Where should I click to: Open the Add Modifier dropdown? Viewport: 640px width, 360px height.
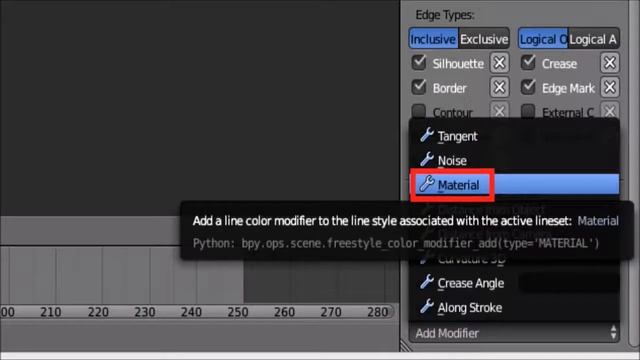tap(514, 333)
